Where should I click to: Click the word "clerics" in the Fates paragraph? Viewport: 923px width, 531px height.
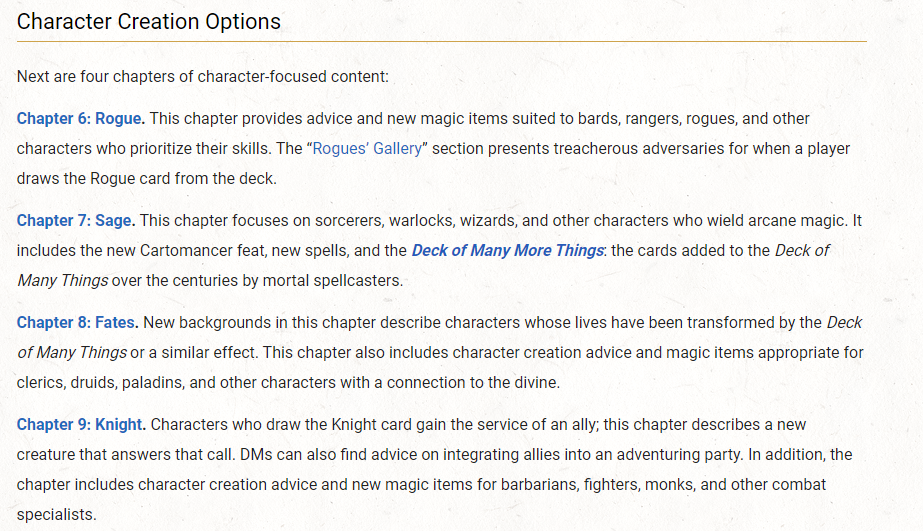click(42, 383)
